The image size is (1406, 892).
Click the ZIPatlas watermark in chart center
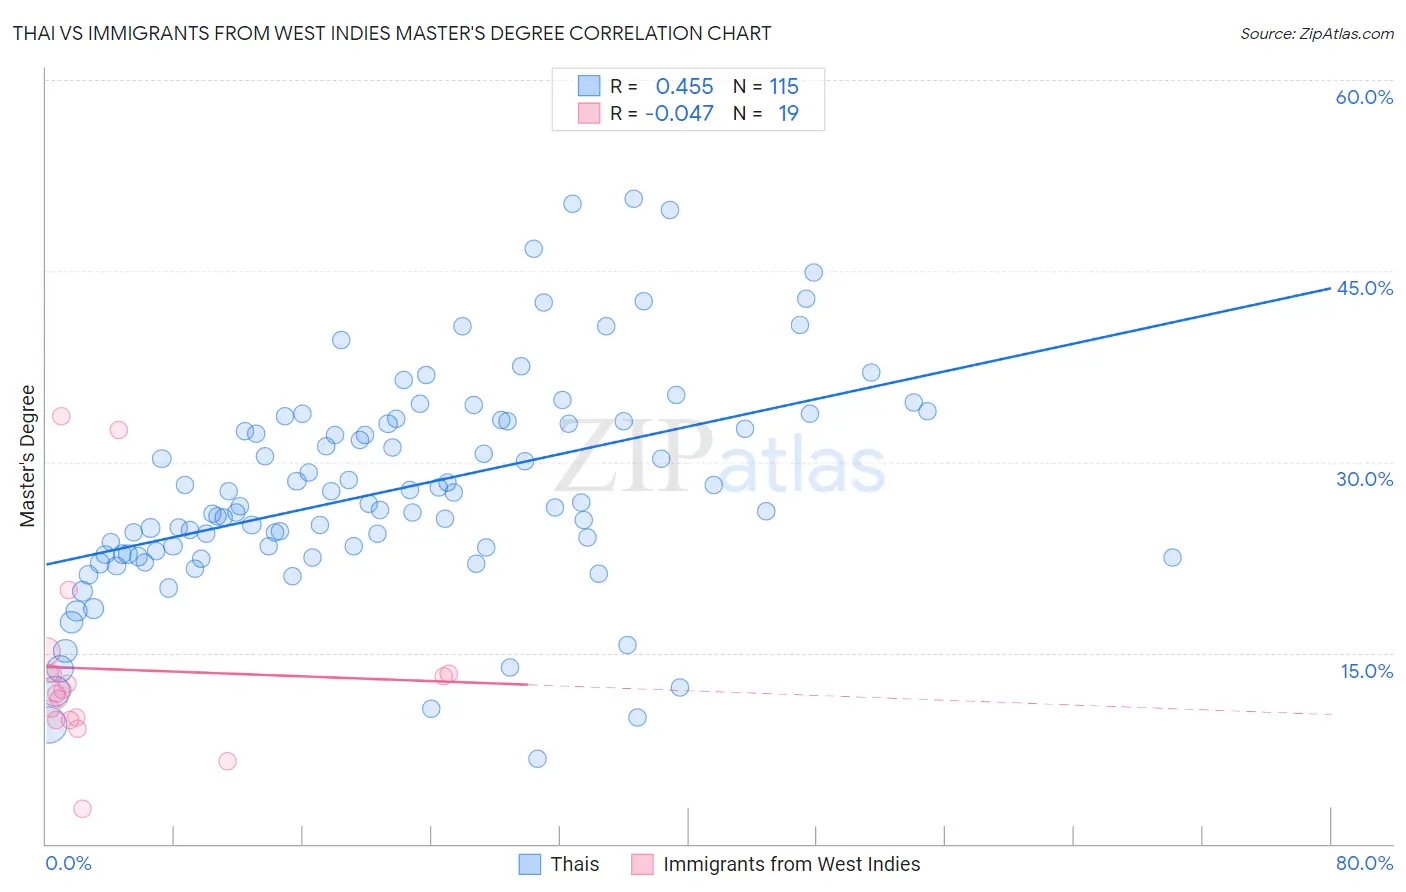[x=720, y=460]
